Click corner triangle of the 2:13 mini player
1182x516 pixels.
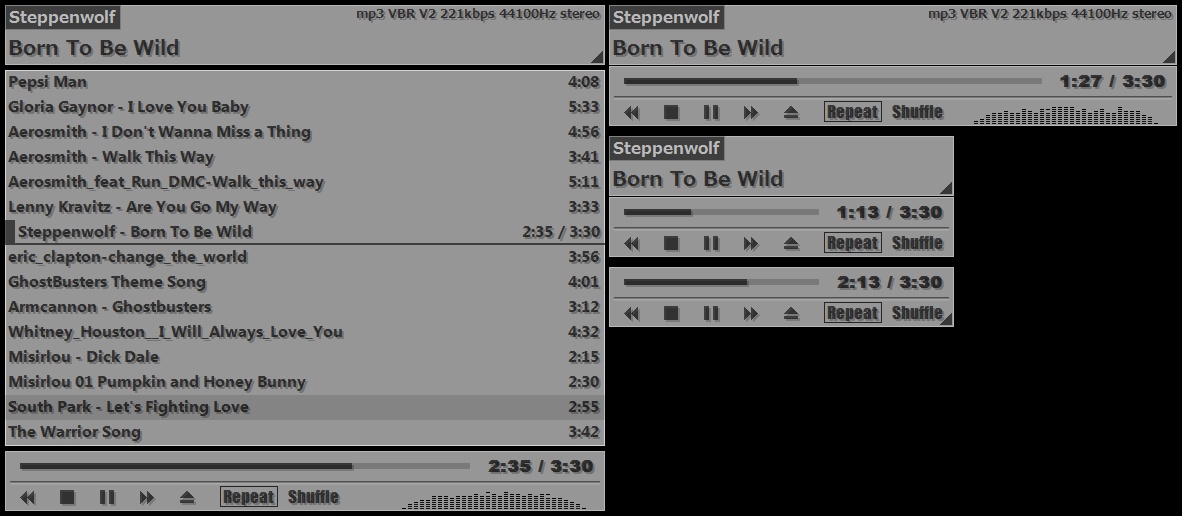coord(947,319)
